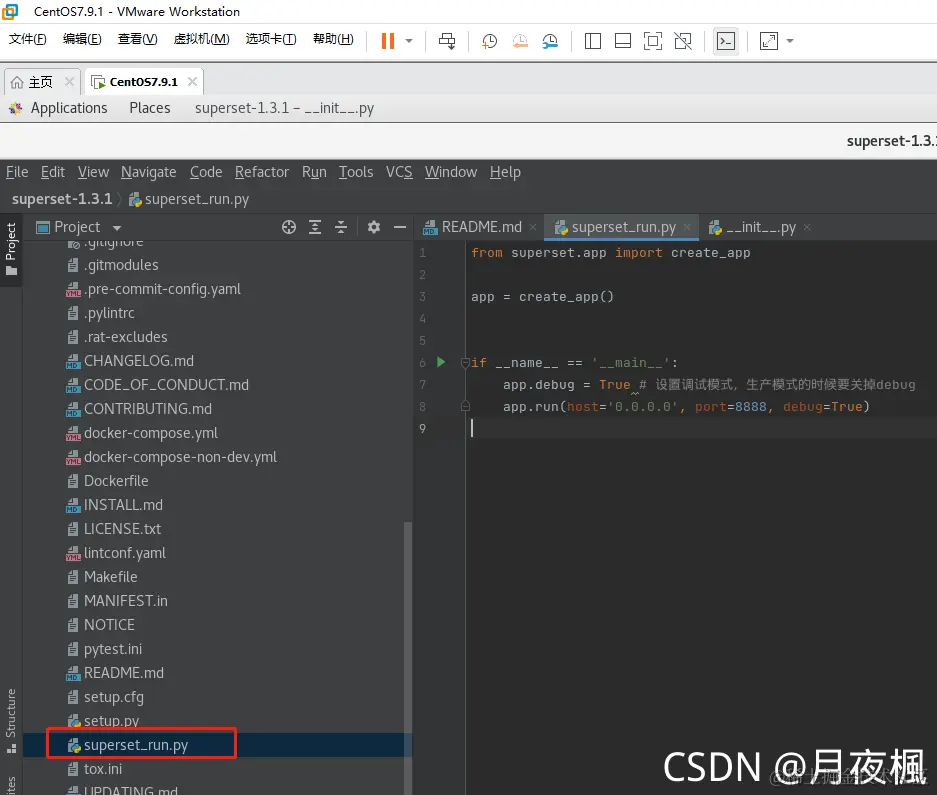Open the VMware 虚拟机(M) menu
Image resolution: width=937 pixels, height=795 pixels.
pyautogui.click(x=201, y=39)
